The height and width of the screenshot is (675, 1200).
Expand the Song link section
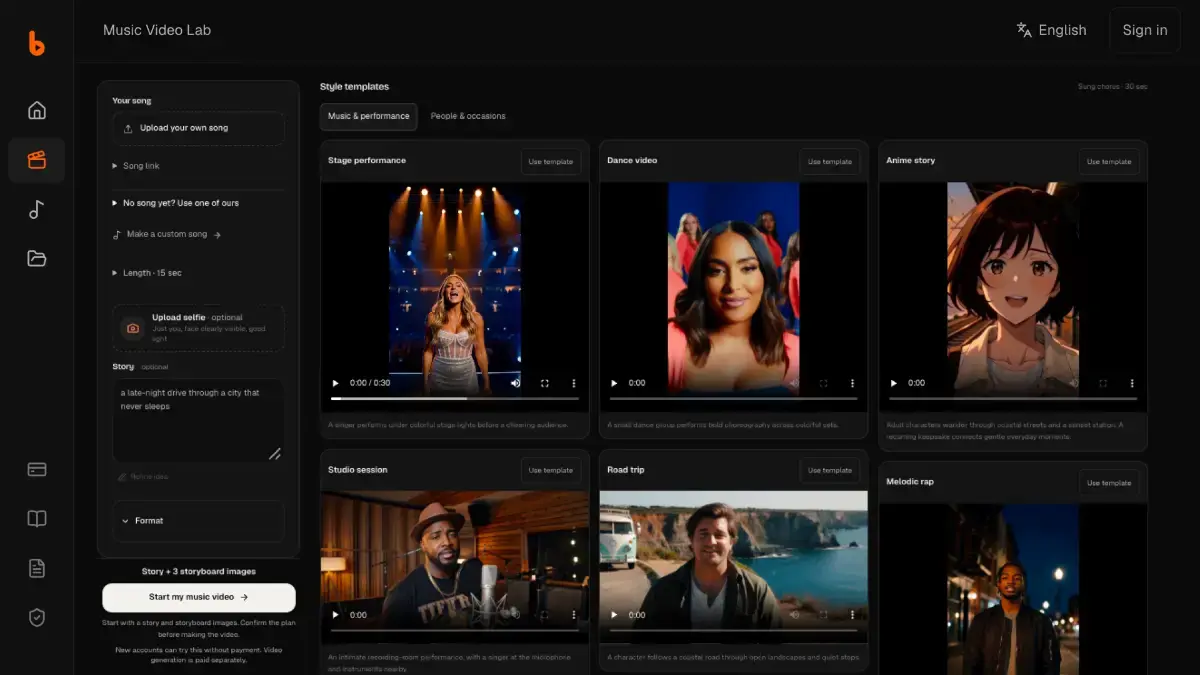pyautogui.click(x=136, y=166)
